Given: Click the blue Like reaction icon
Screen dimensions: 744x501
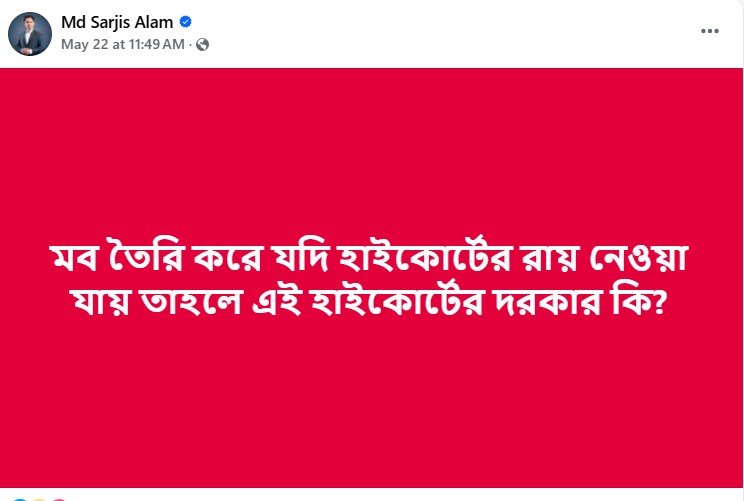Looking at the screenshot, I should point(21,498).
